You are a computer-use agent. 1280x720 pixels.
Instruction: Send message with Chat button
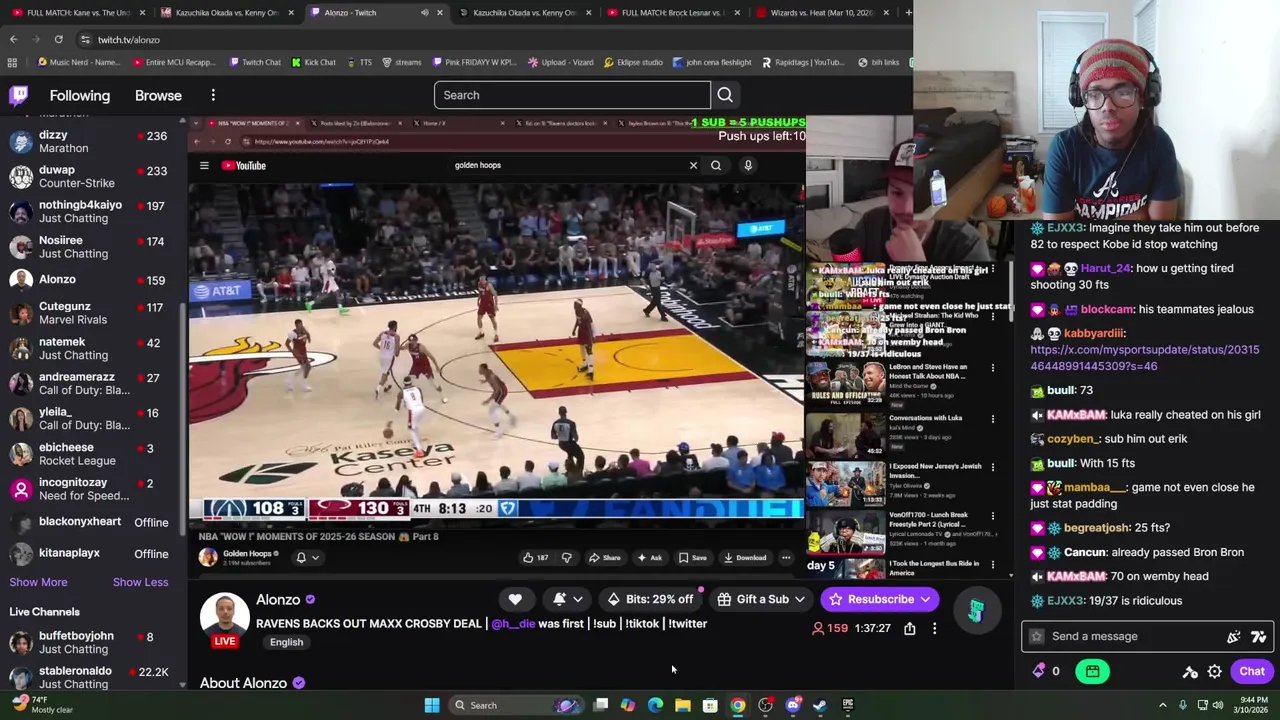pyautogui.click(x=1252, y=672)
